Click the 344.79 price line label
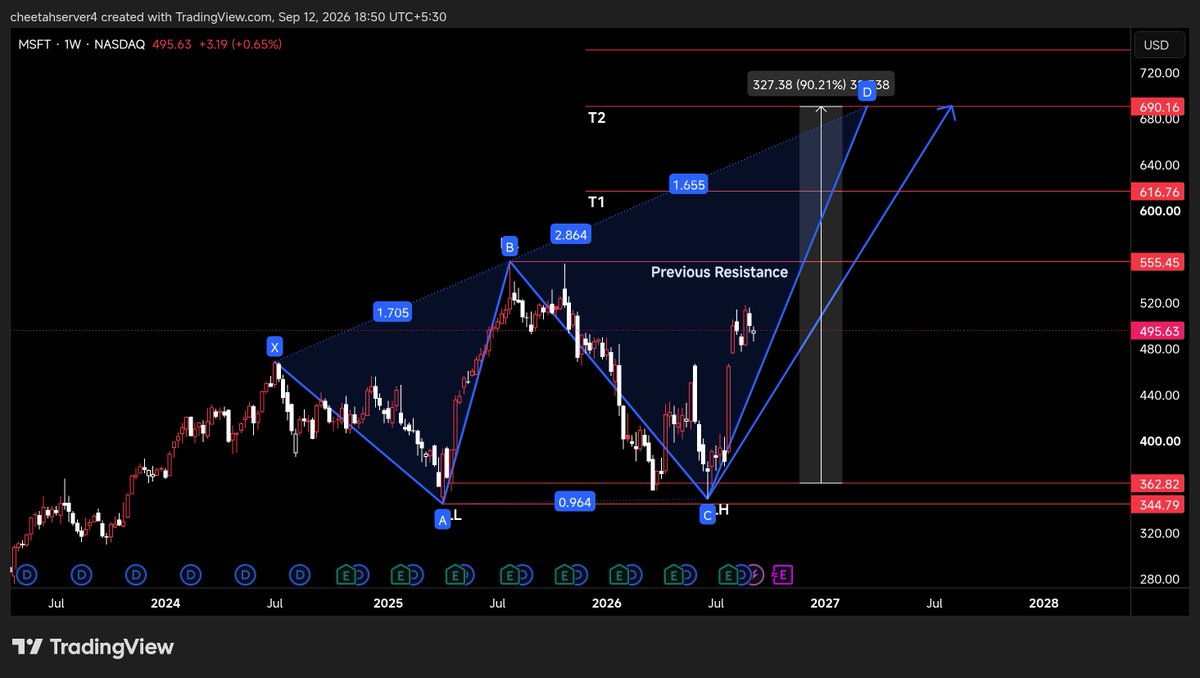Viewport: 1200px width, 678px height. point(1160,503)
